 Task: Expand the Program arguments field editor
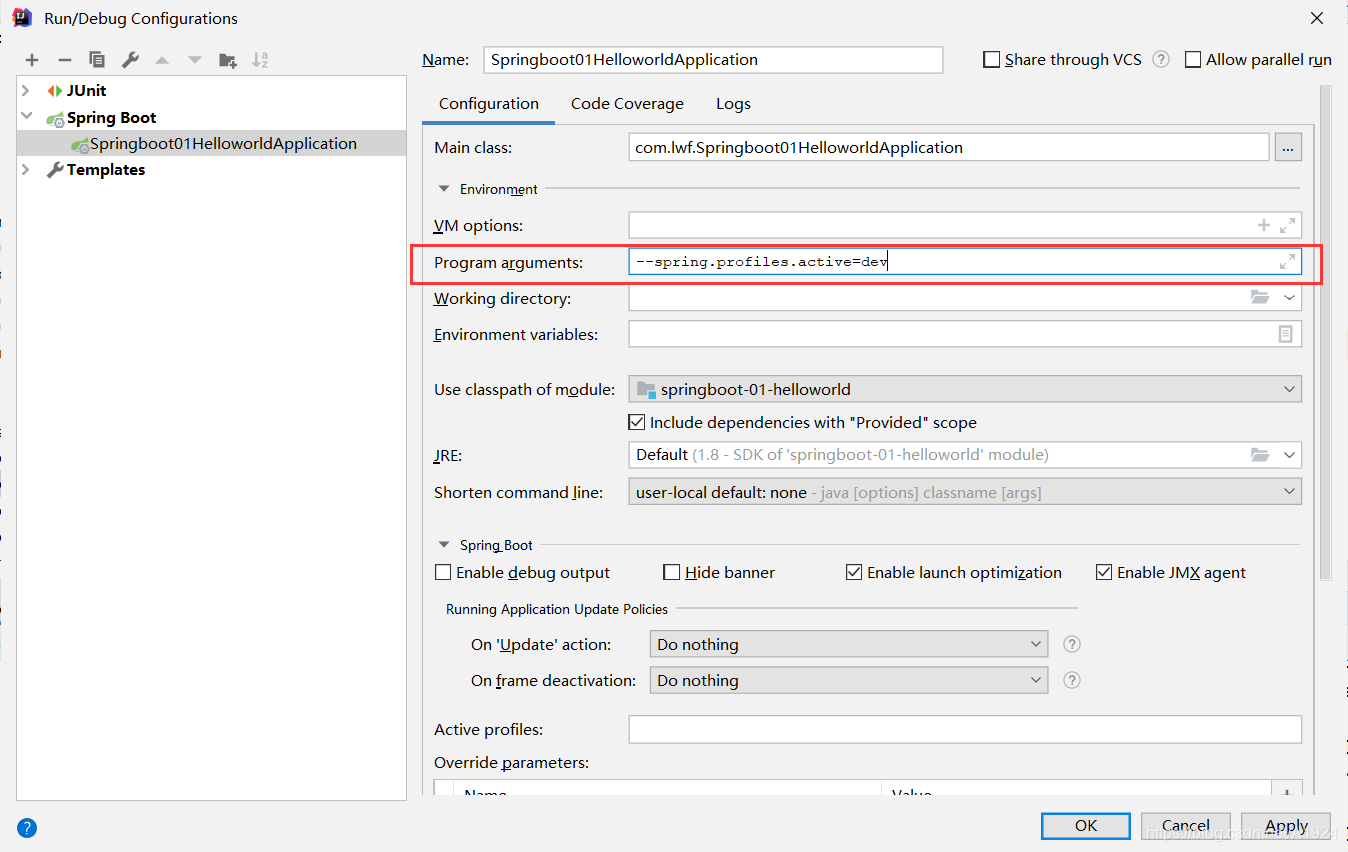1287,262
